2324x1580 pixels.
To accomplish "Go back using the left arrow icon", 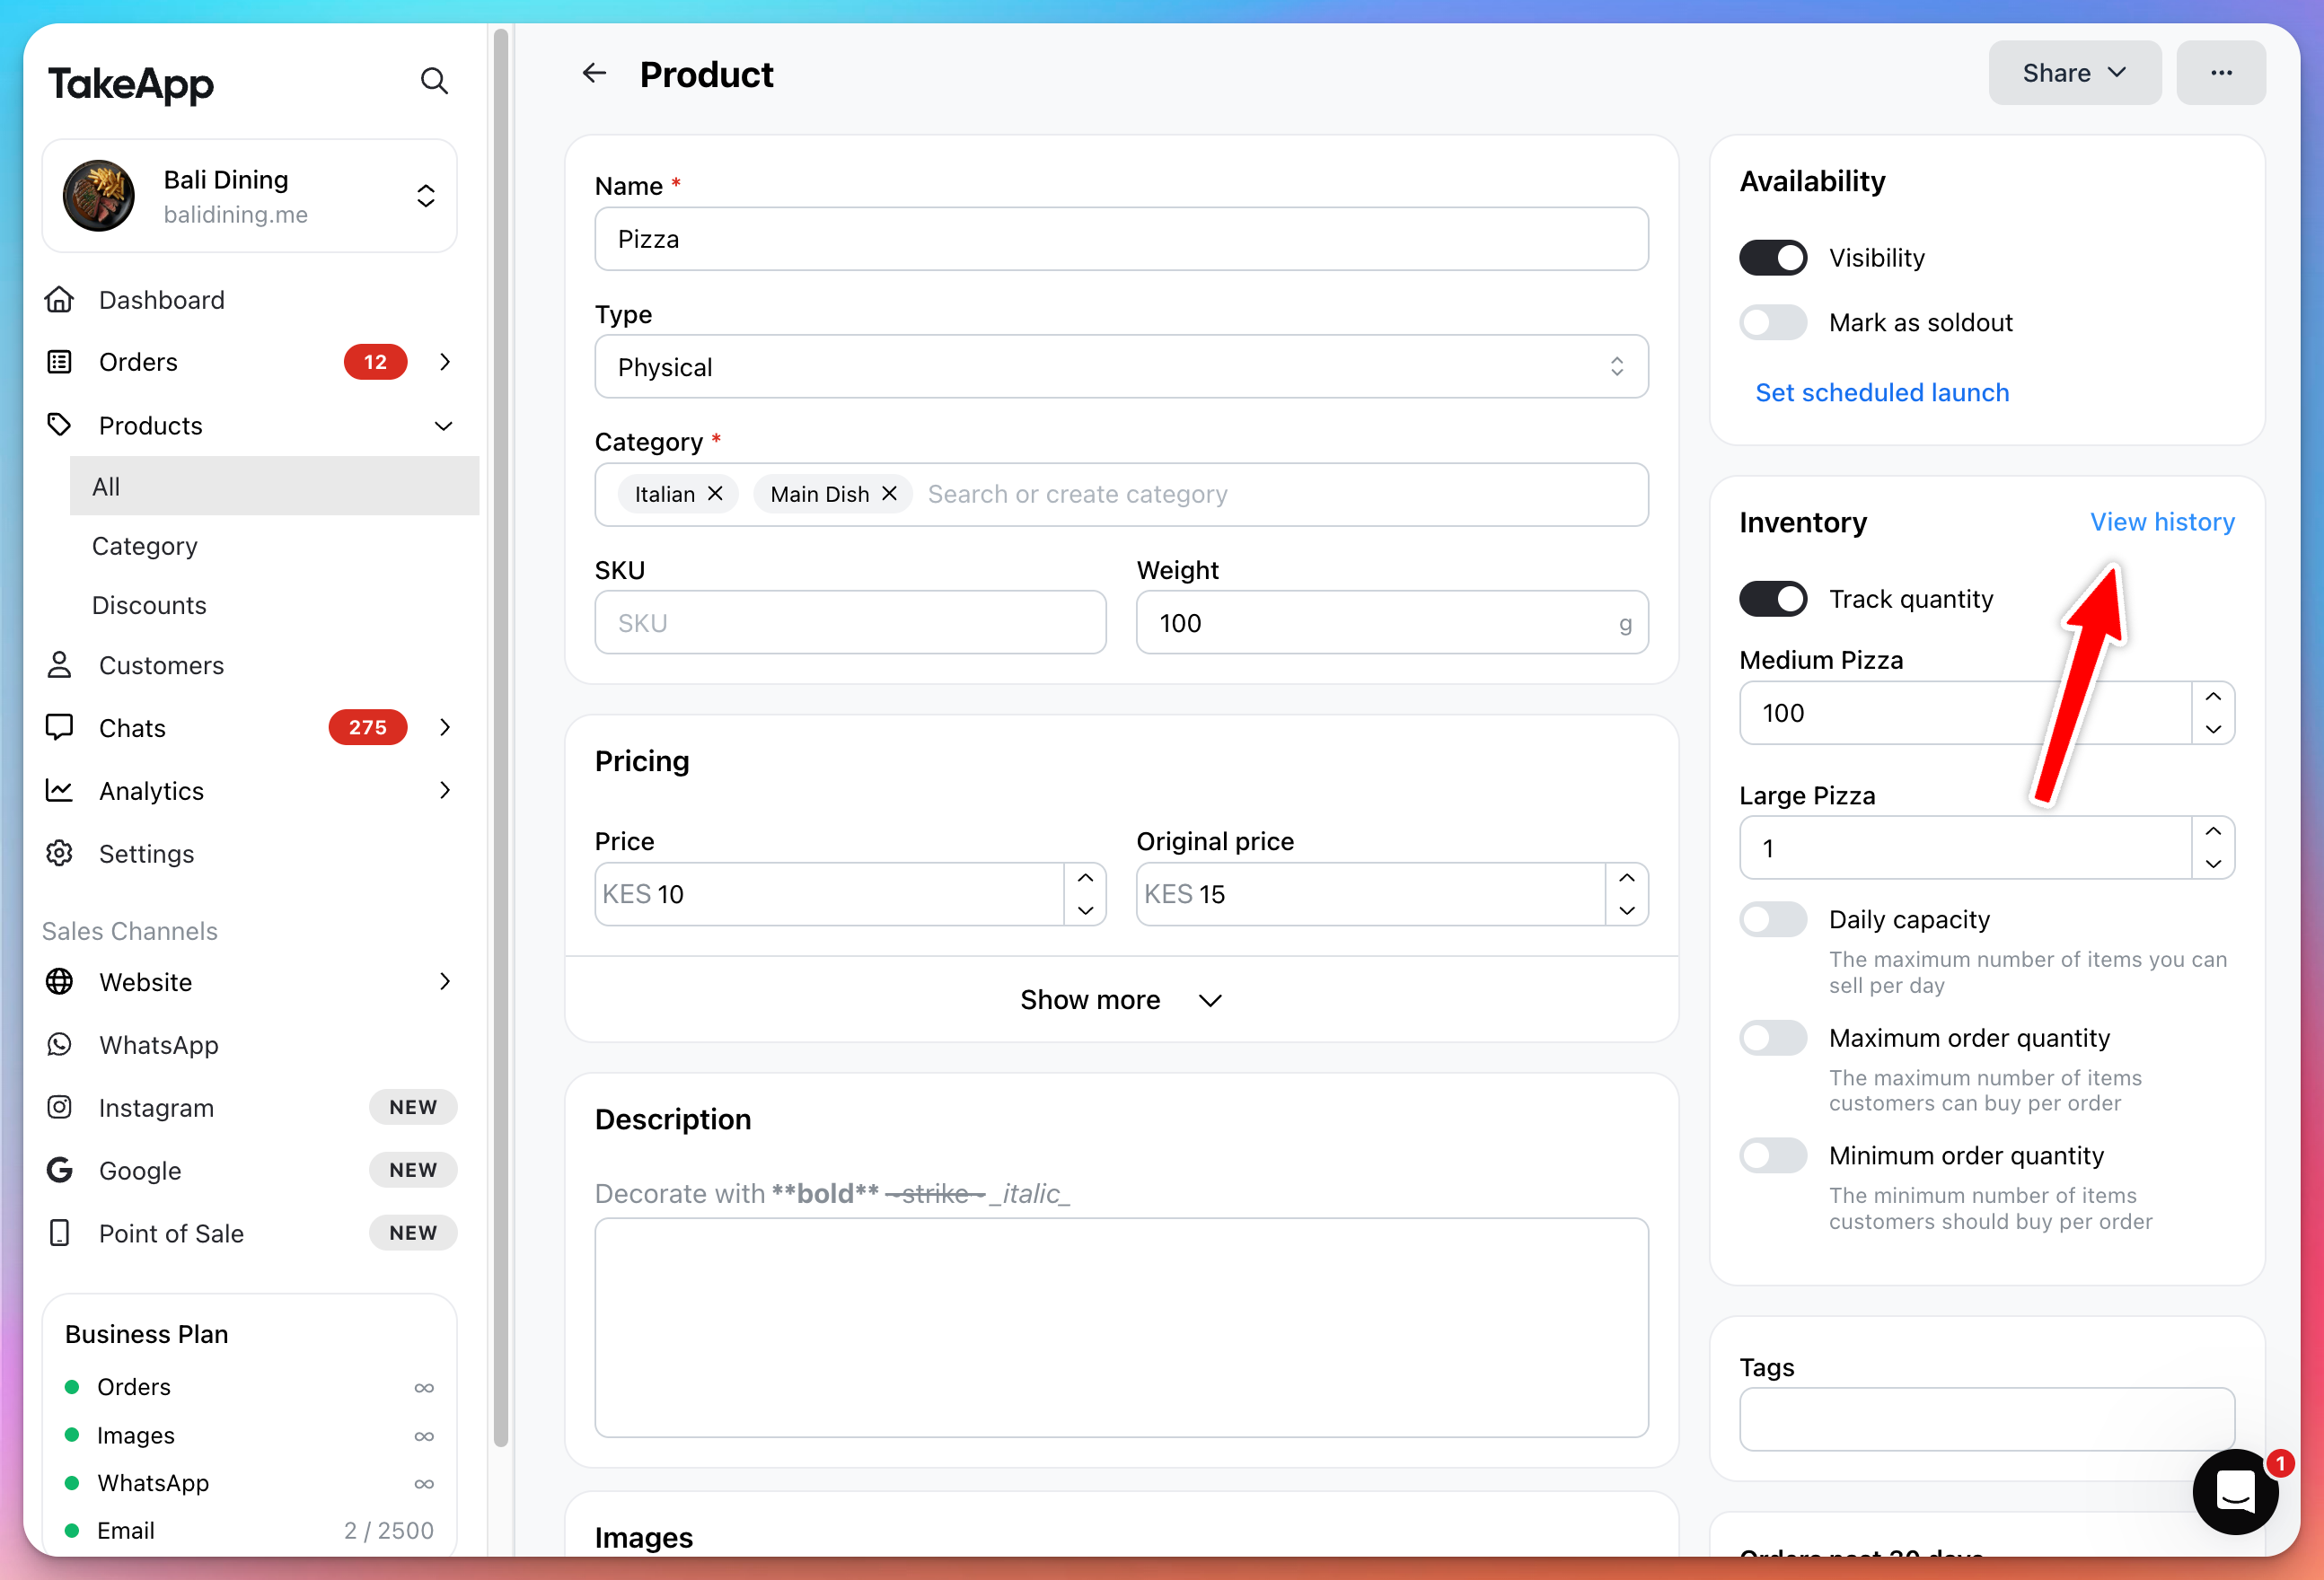I will pos(594,73).
